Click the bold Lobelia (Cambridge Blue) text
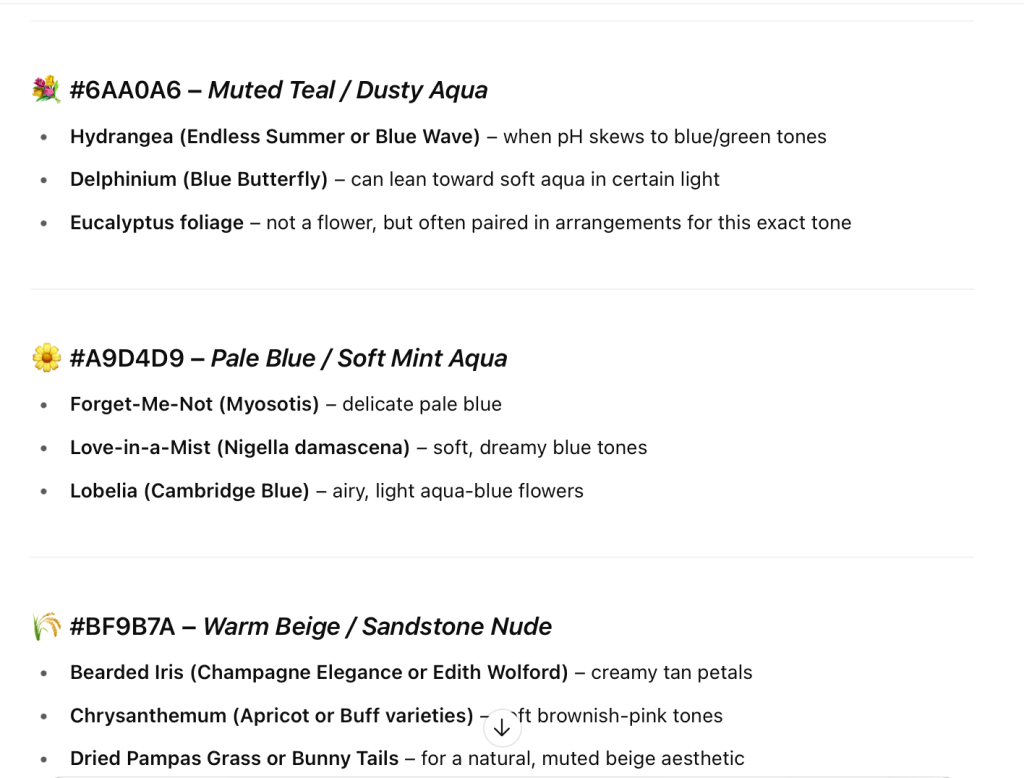1024x778 pixels. click(190, 491)
